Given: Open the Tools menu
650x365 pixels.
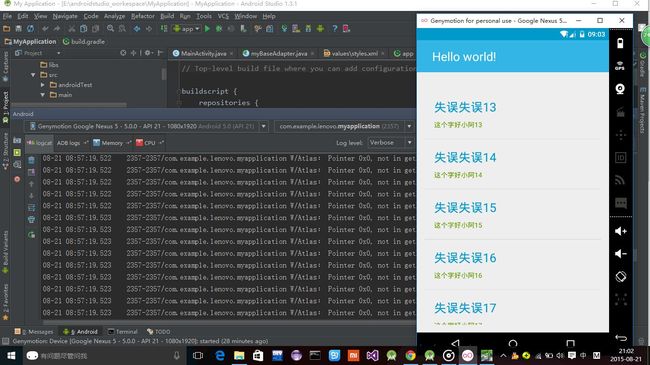Looking at the screenshot, I should [204, 16].
